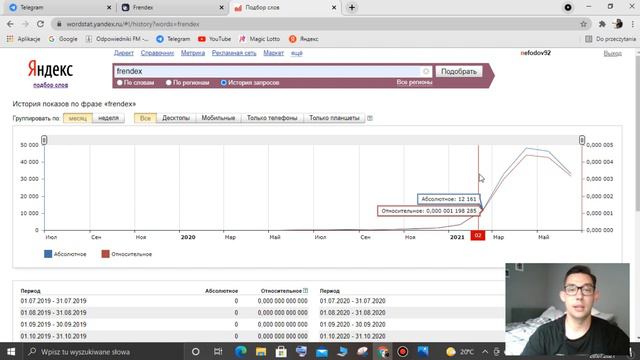The image size is (640, 360).
Task: Select Все devices tab
Action: point(145,118)
